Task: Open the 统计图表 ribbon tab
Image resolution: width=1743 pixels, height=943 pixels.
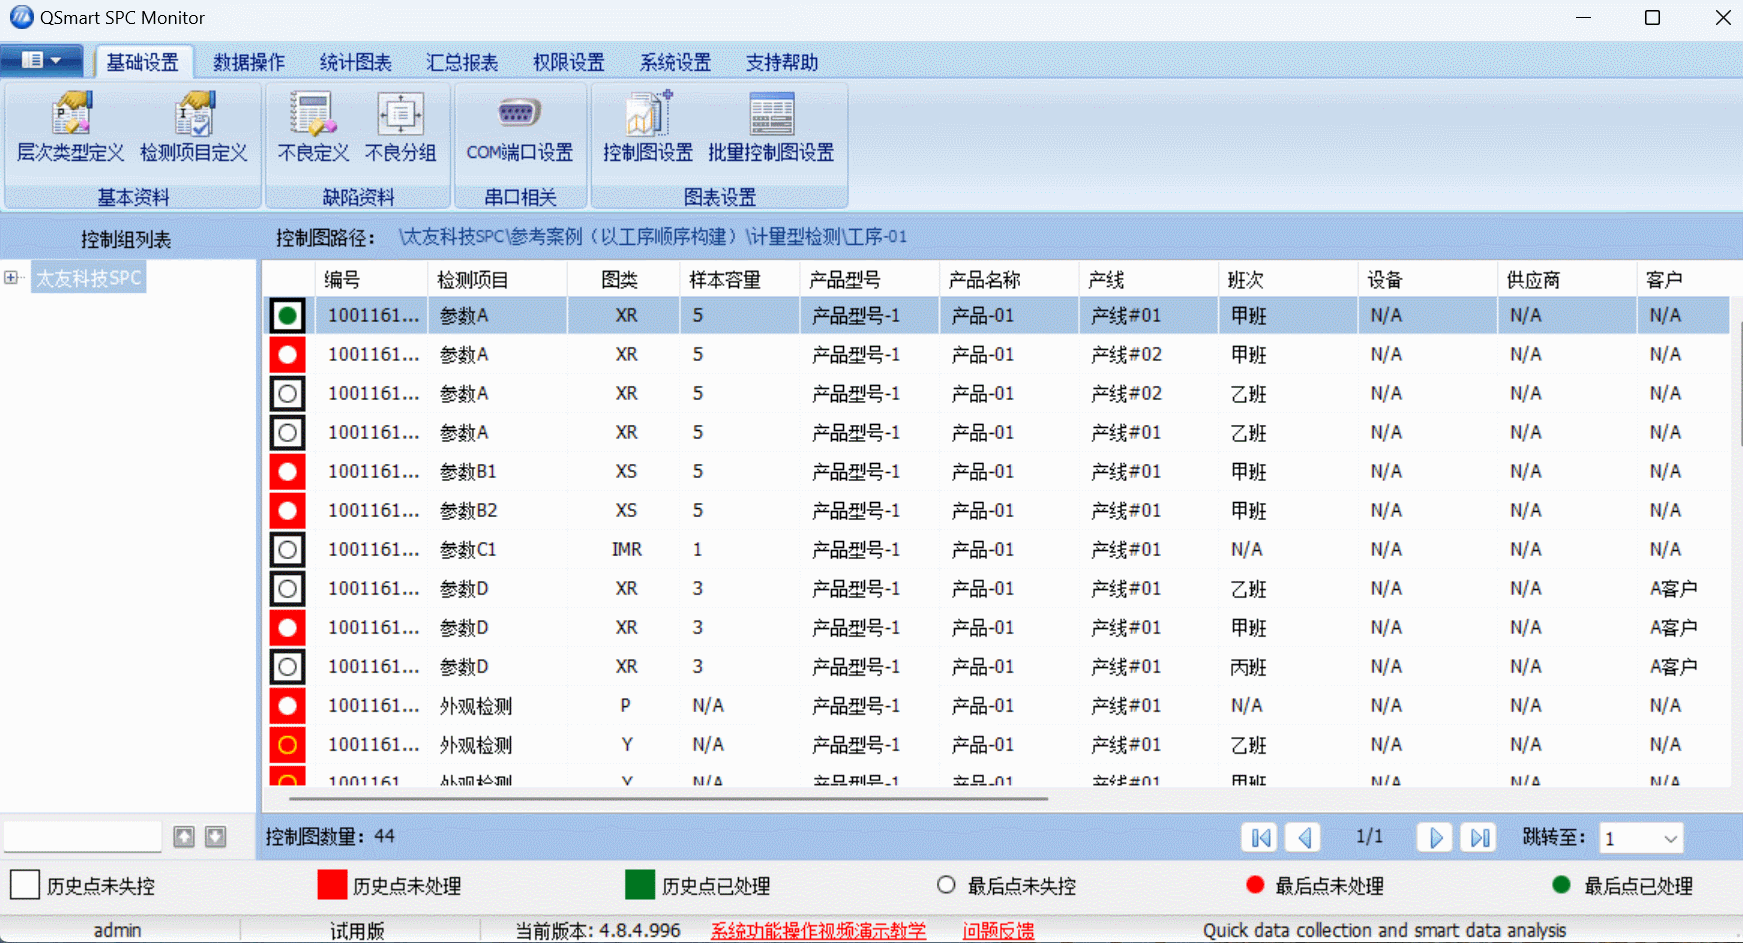Action: click(355, 61)
